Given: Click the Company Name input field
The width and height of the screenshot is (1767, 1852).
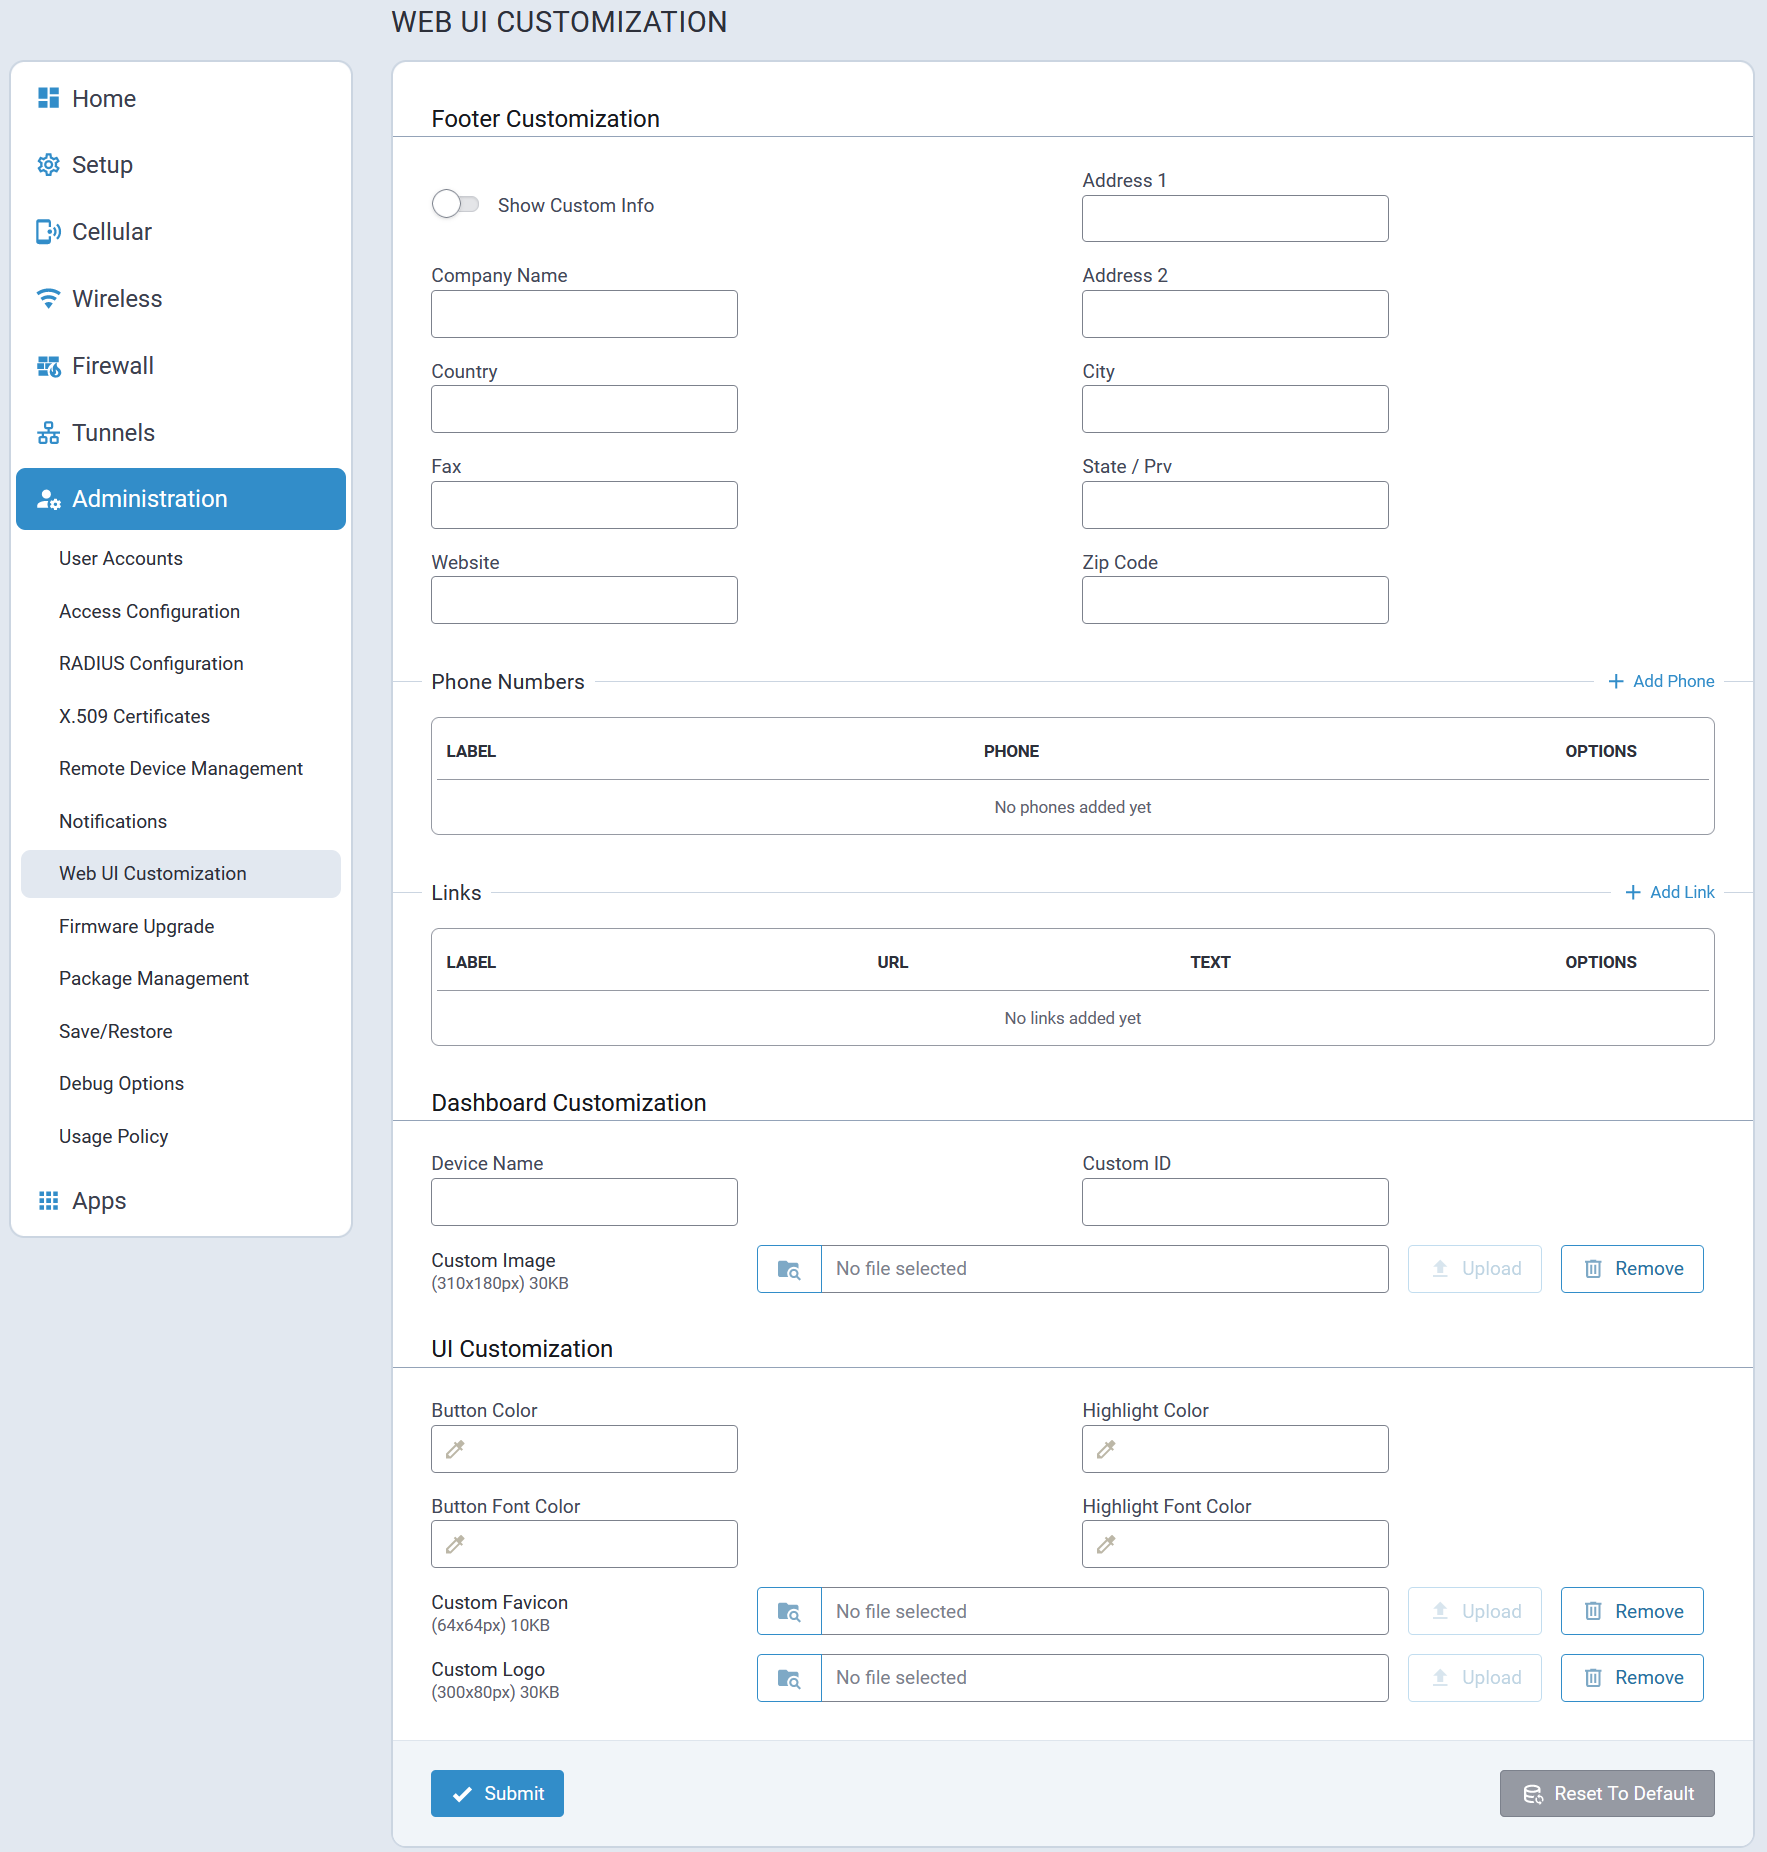Looking at the screenshot, I should [584, 314].
